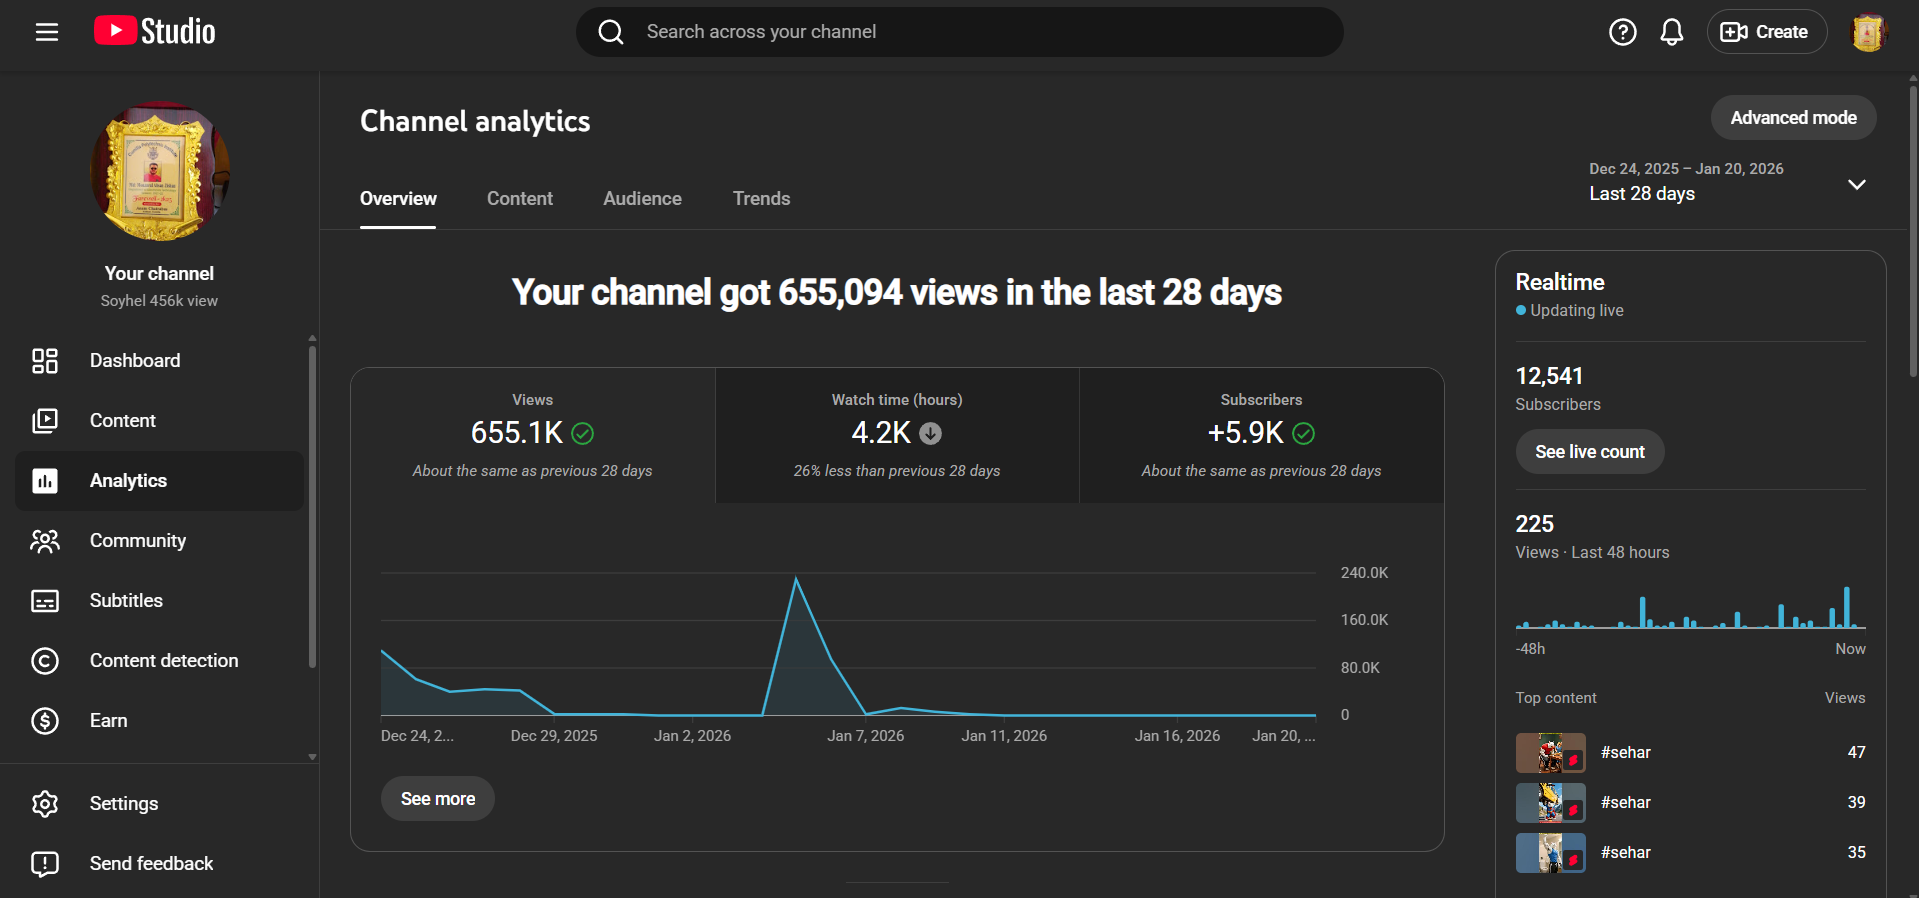
Task: Go to Content detection in sidebar
Action: (163, 661)
